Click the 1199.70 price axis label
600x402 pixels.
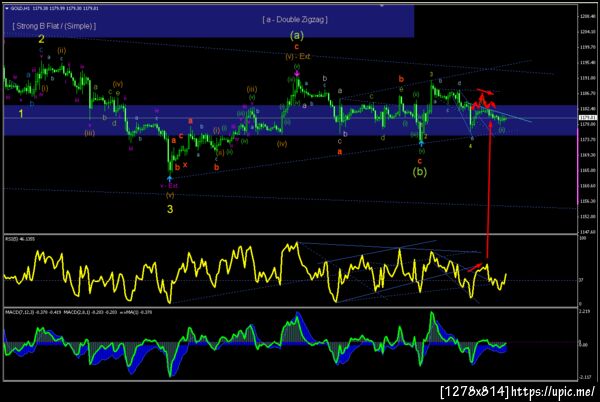pos(589,47)
